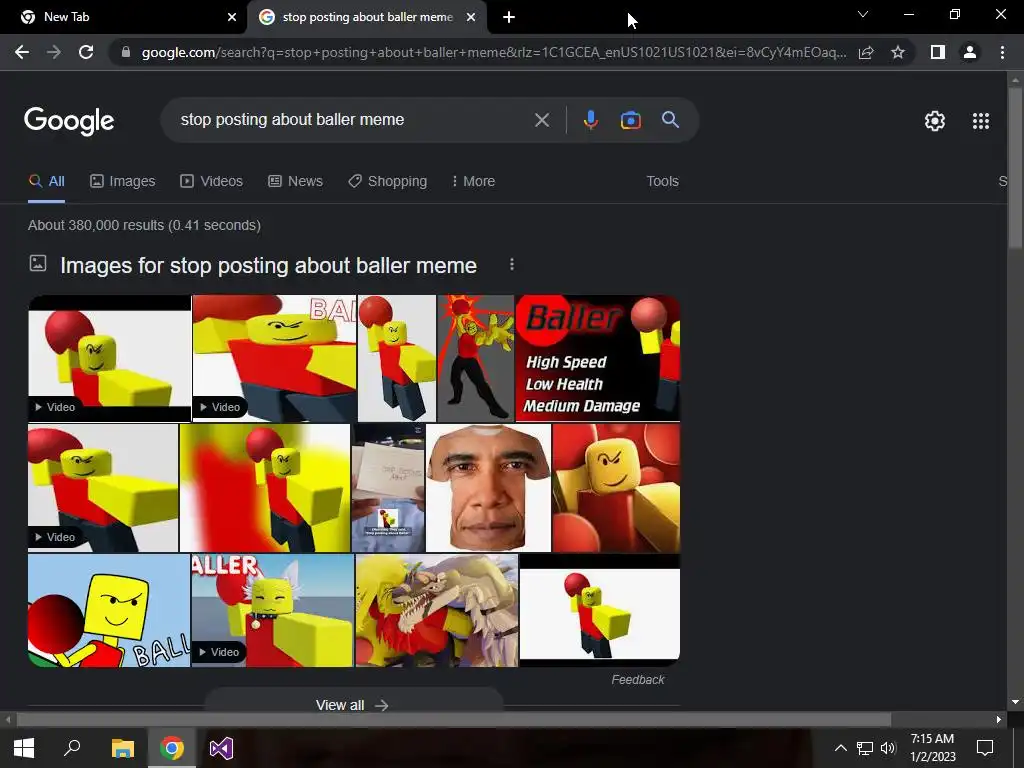Play the first baller video thumbnail

pos(110,358)
